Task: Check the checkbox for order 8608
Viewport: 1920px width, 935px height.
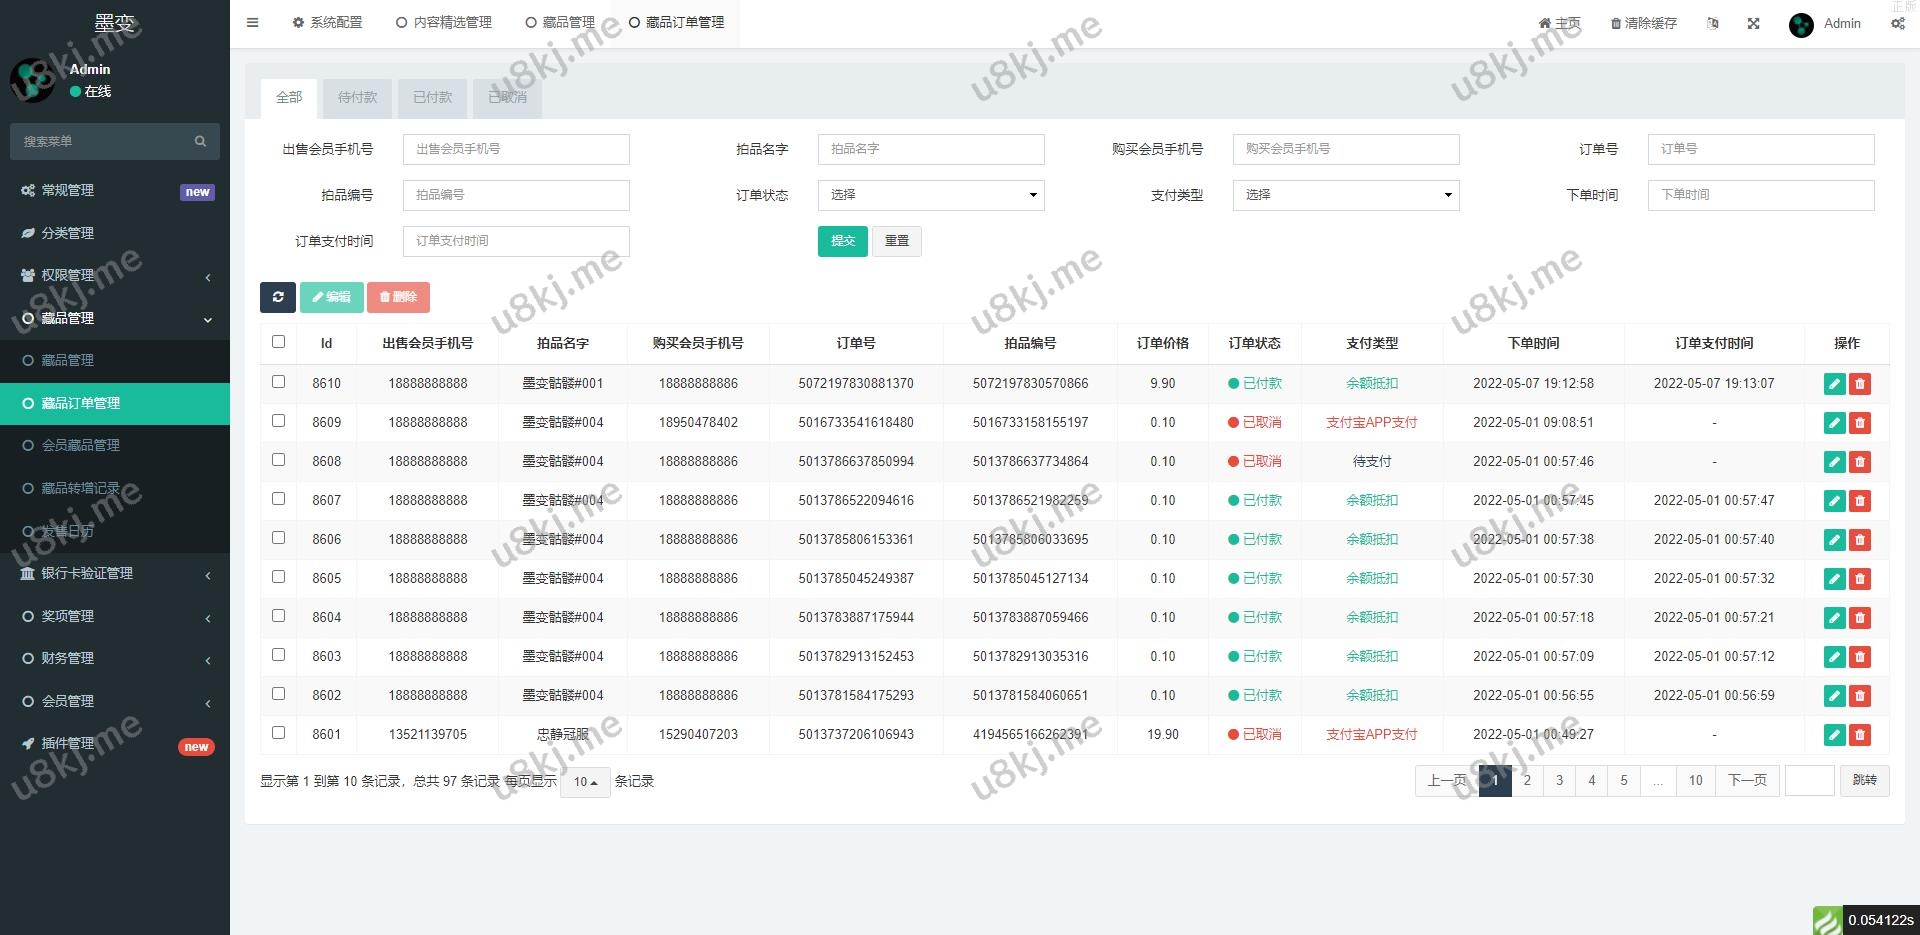Action: click(x=279, y=460)
